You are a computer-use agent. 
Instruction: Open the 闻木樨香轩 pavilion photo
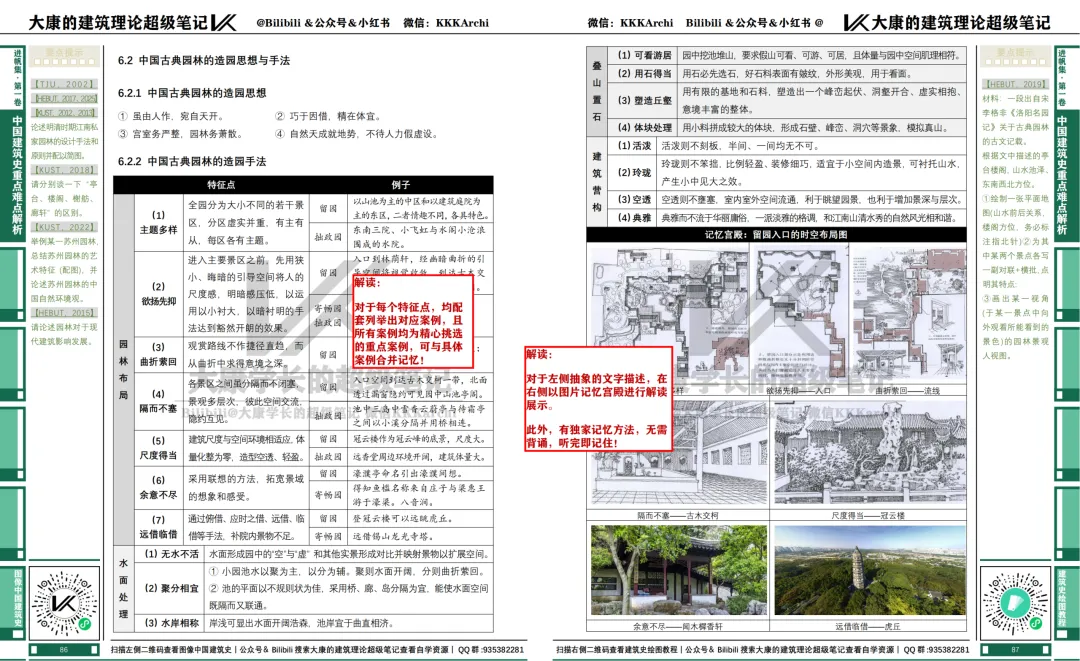click(x=678, y=570)
